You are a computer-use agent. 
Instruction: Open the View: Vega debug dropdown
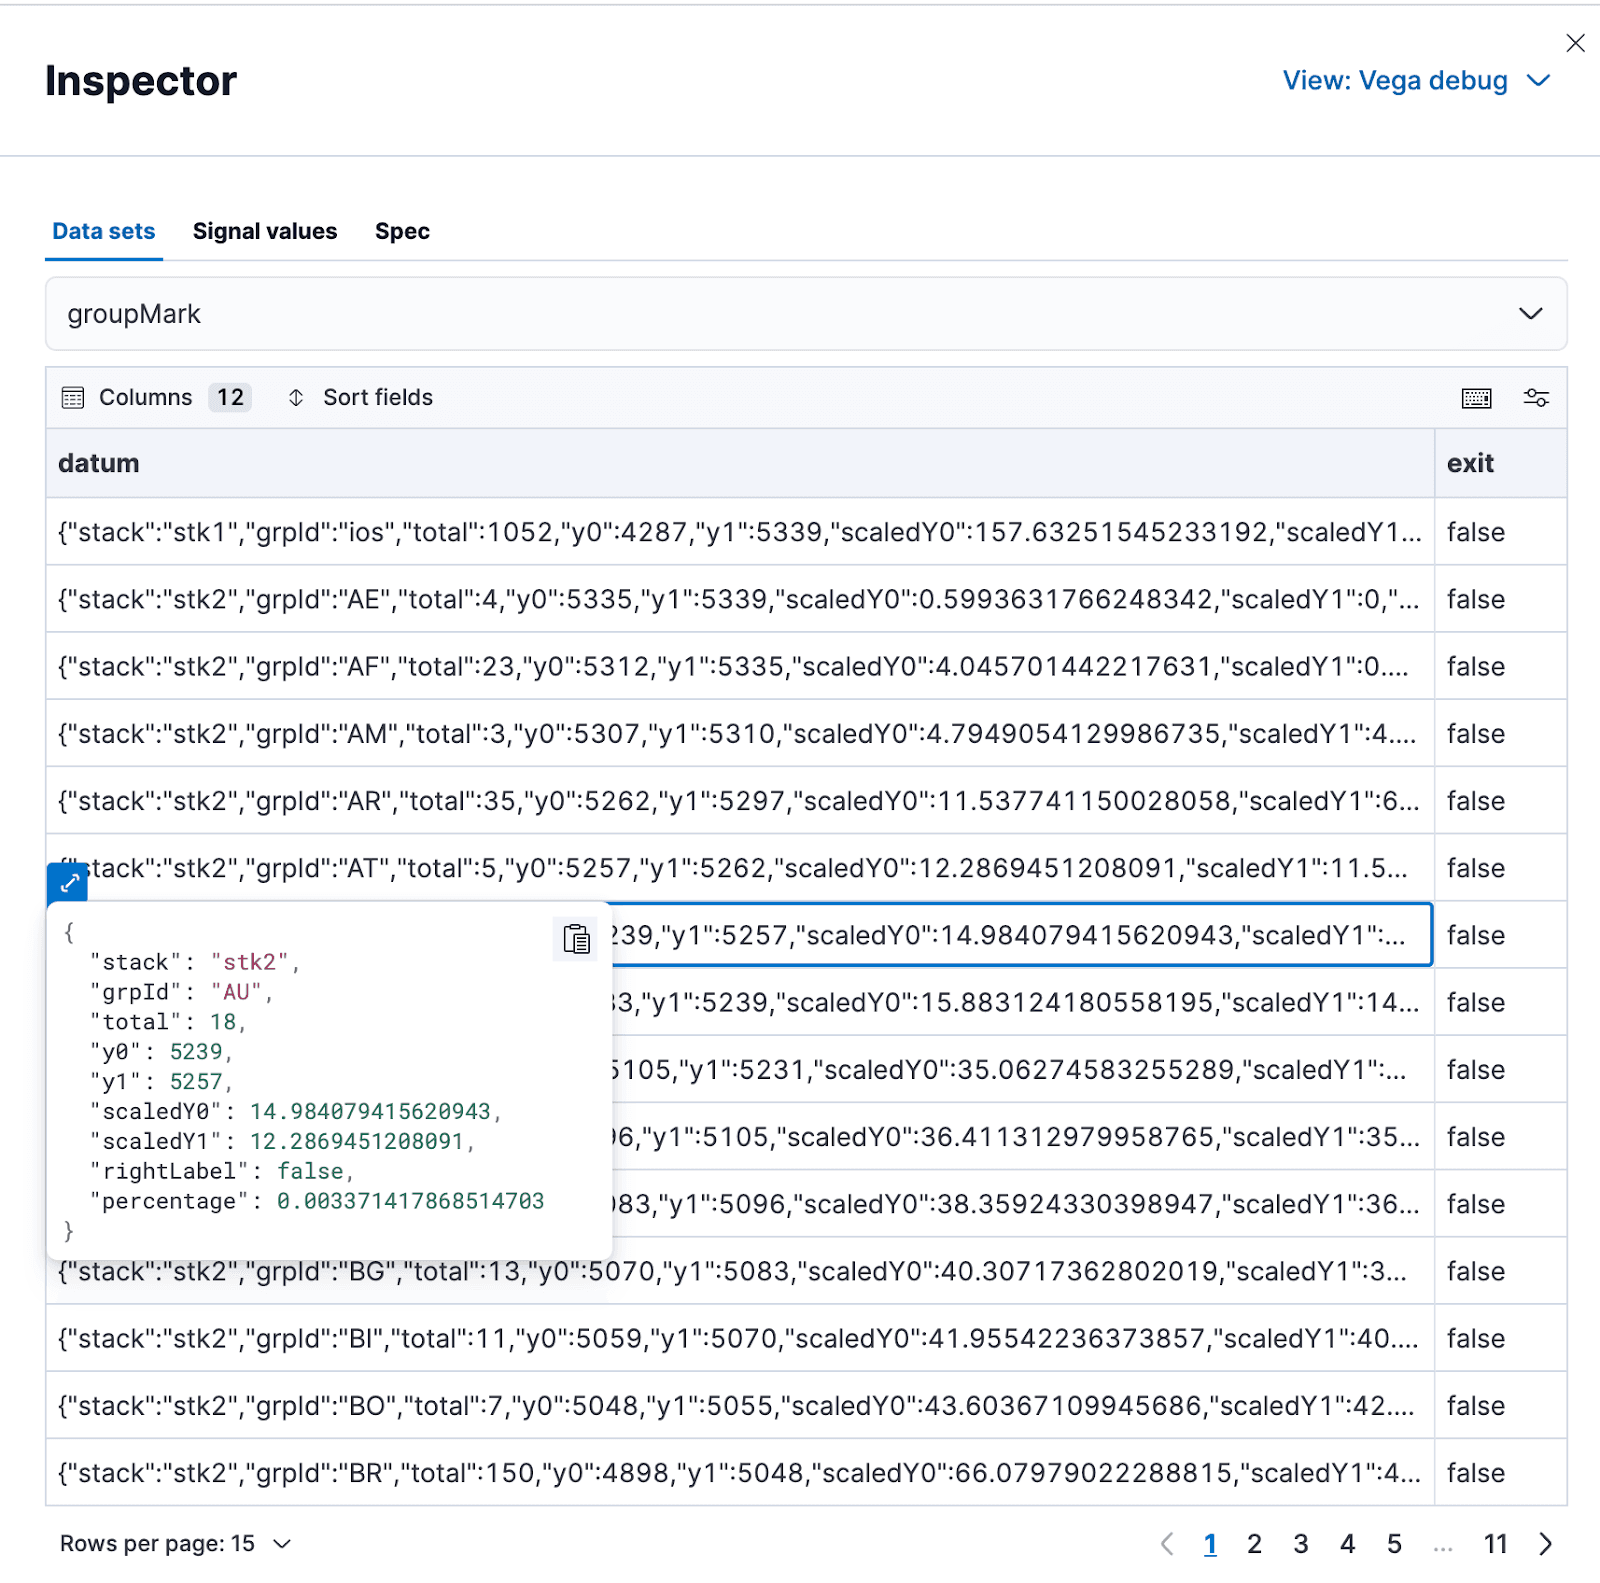[x=1416, y=80]
